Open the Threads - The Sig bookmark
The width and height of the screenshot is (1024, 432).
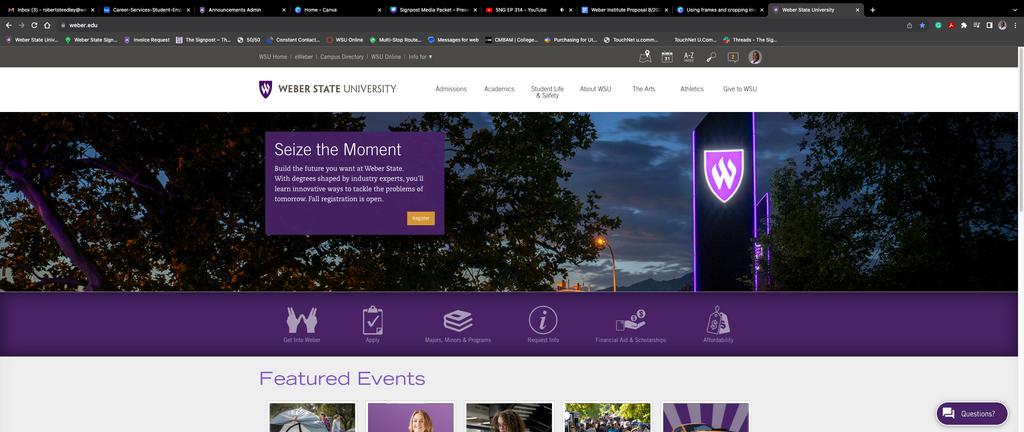click(x=750, y=40)
